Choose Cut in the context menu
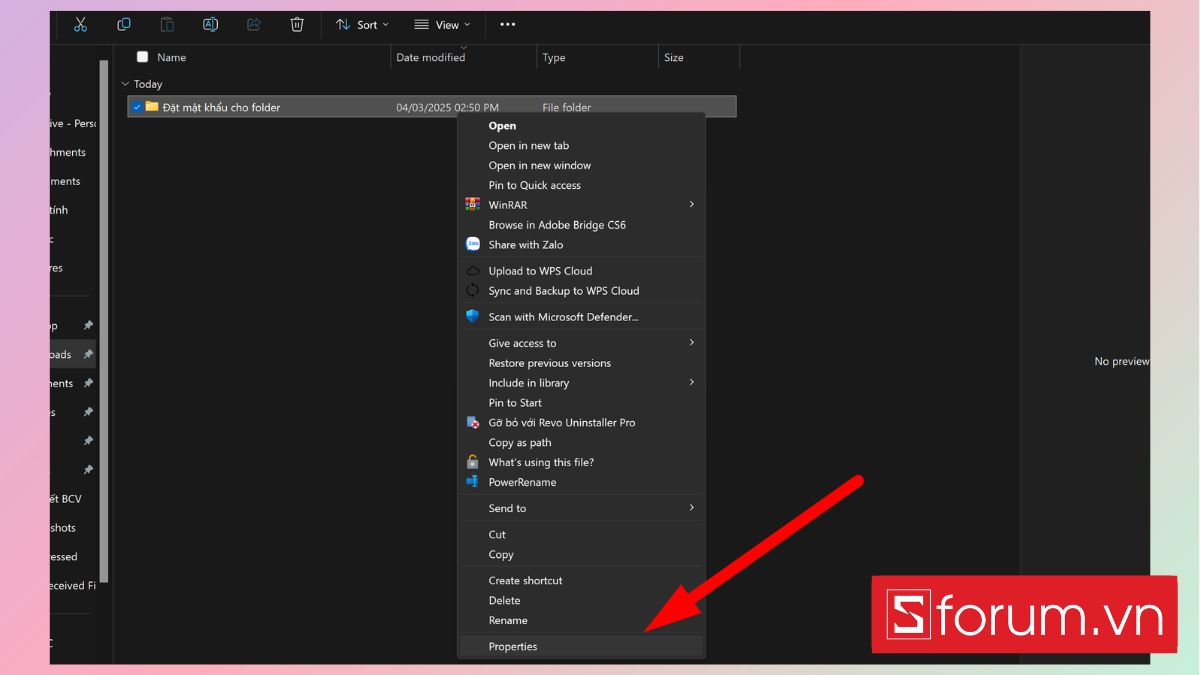1200x675 pixels. 581,535
